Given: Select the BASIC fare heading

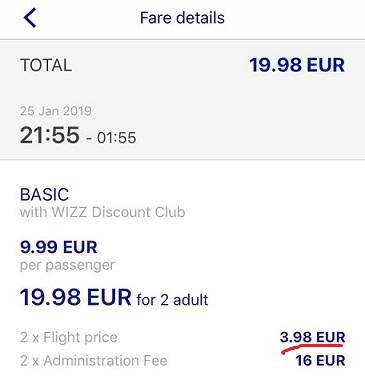Looking at the screenshot, I should (x=44, y=195).
